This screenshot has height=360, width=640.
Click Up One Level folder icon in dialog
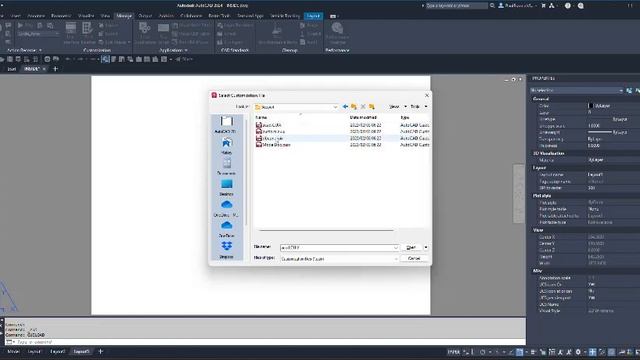pos(354,107)
